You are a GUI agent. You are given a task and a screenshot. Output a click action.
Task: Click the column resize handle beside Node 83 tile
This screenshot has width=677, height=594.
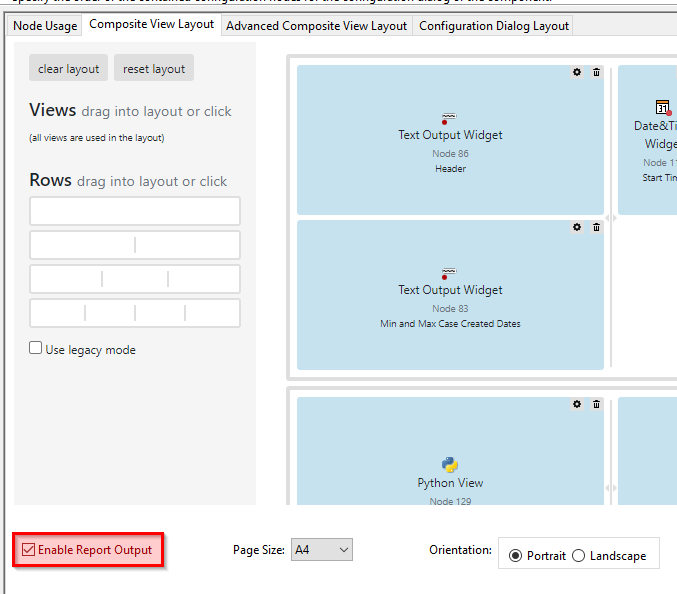click(611, 218)
